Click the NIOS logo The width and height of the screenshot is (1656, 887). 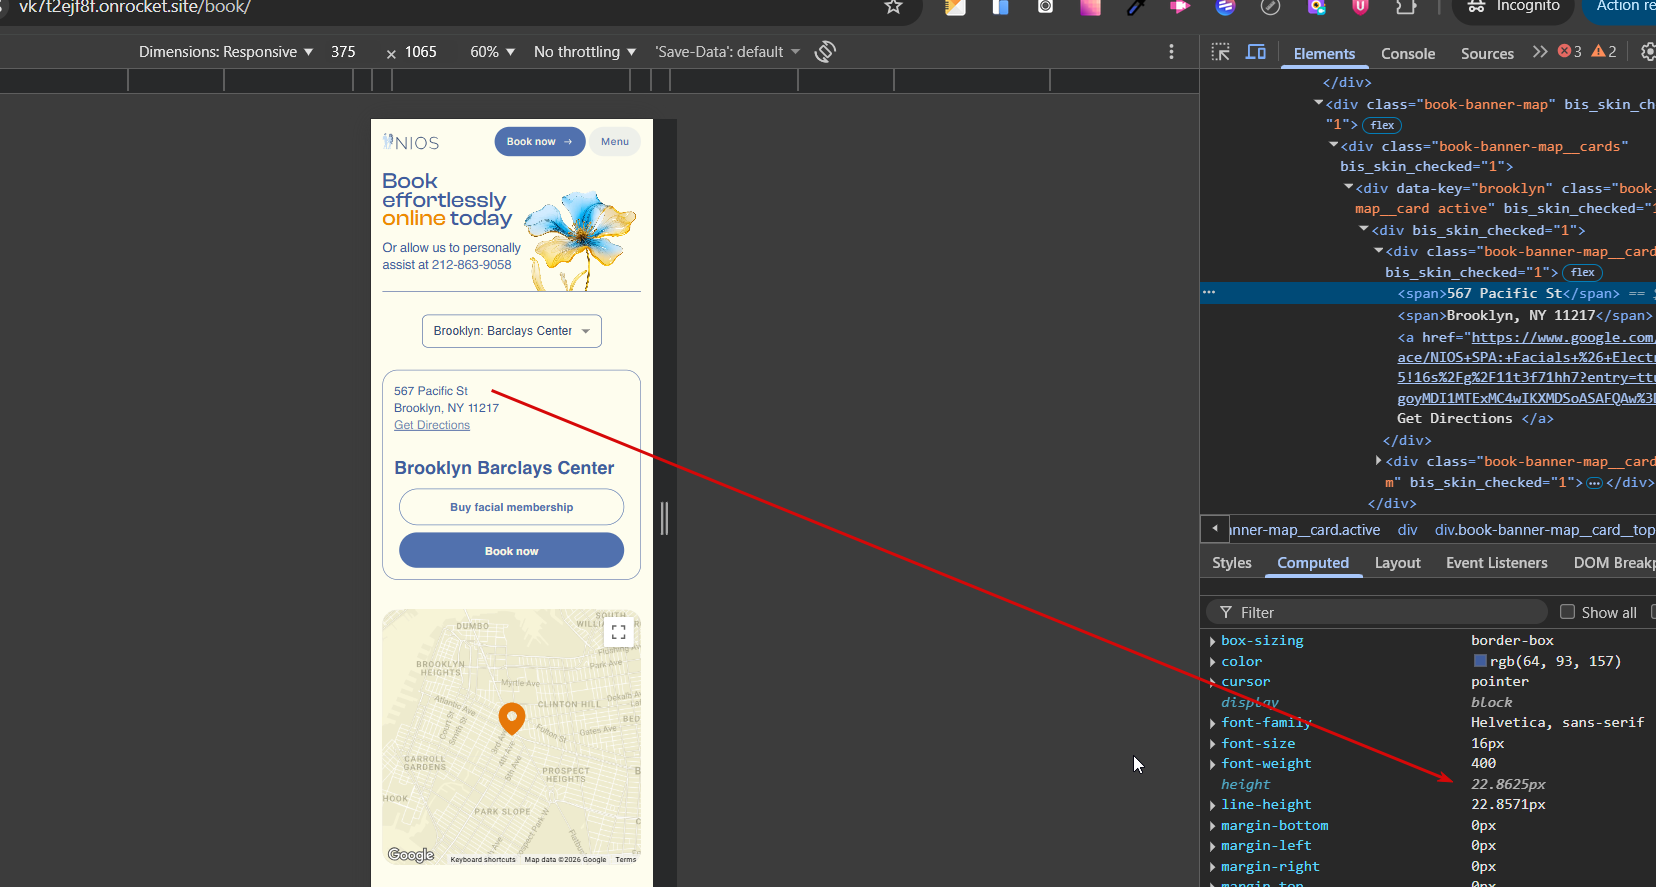(411, 142)
